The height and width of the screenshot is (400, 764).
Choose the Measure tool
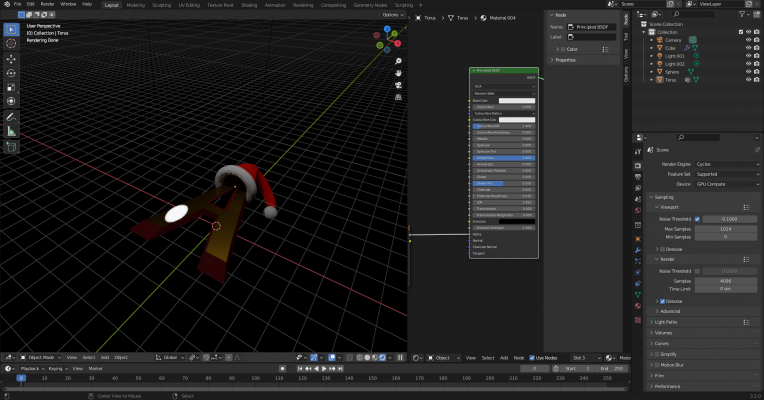[x=11, y=131]
